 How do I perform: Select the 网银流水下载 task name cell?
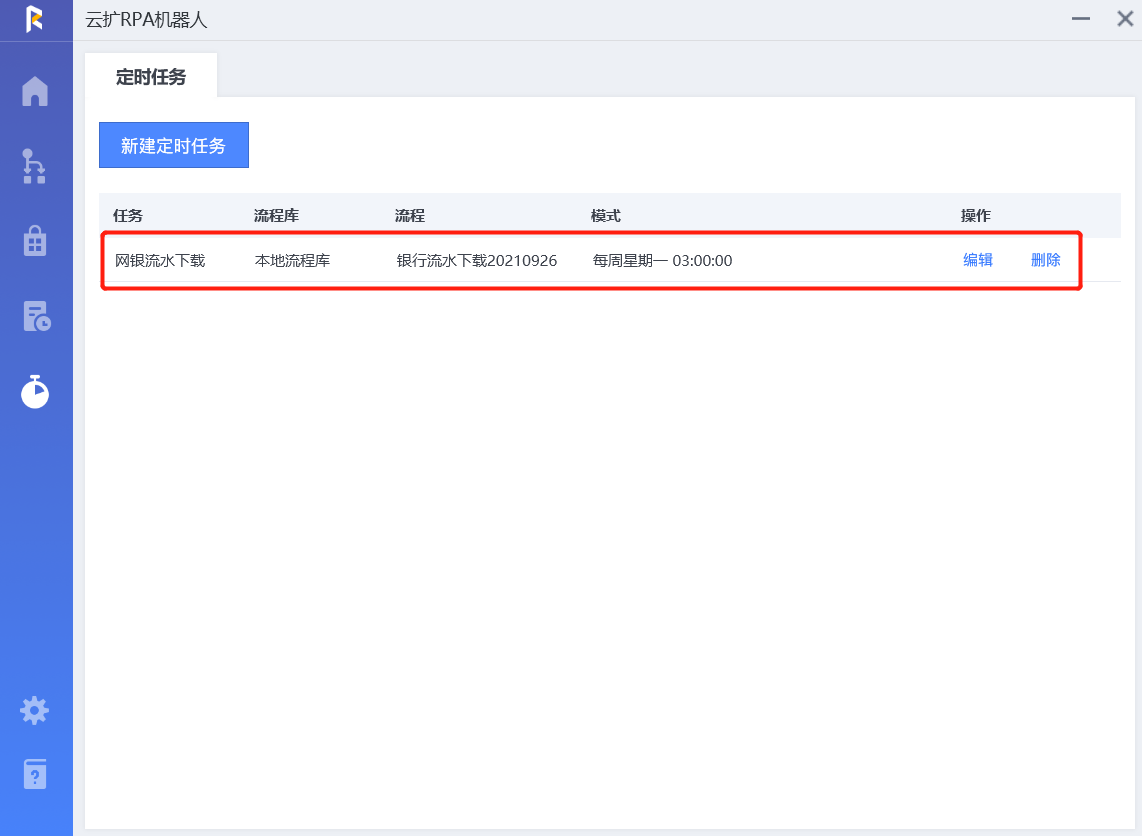click(160, 261)
